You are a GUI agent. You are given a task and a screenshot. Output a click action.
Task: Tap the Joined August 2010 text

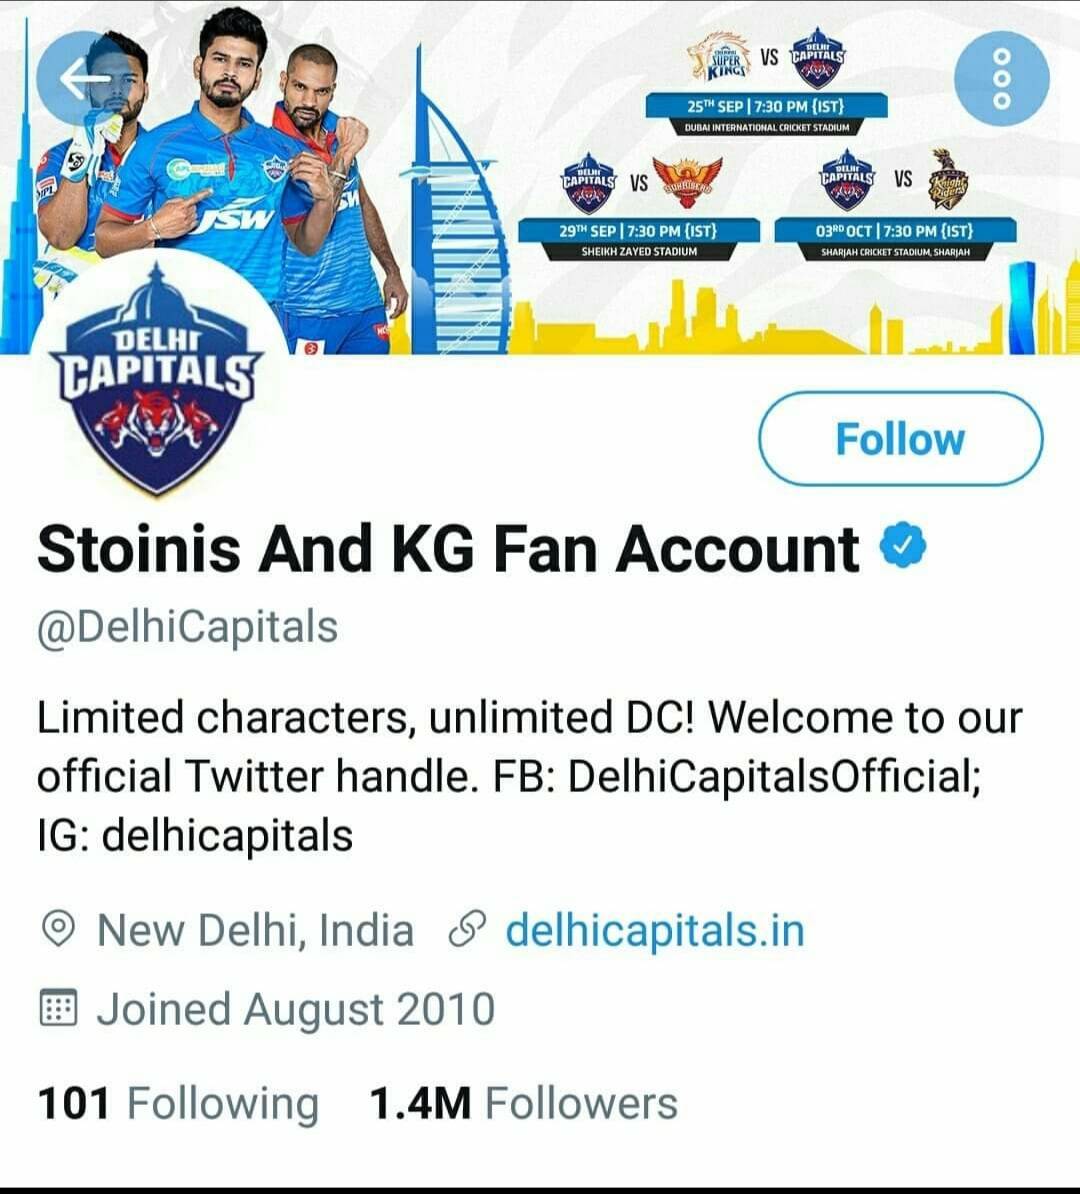click(x=295, y=1009)
